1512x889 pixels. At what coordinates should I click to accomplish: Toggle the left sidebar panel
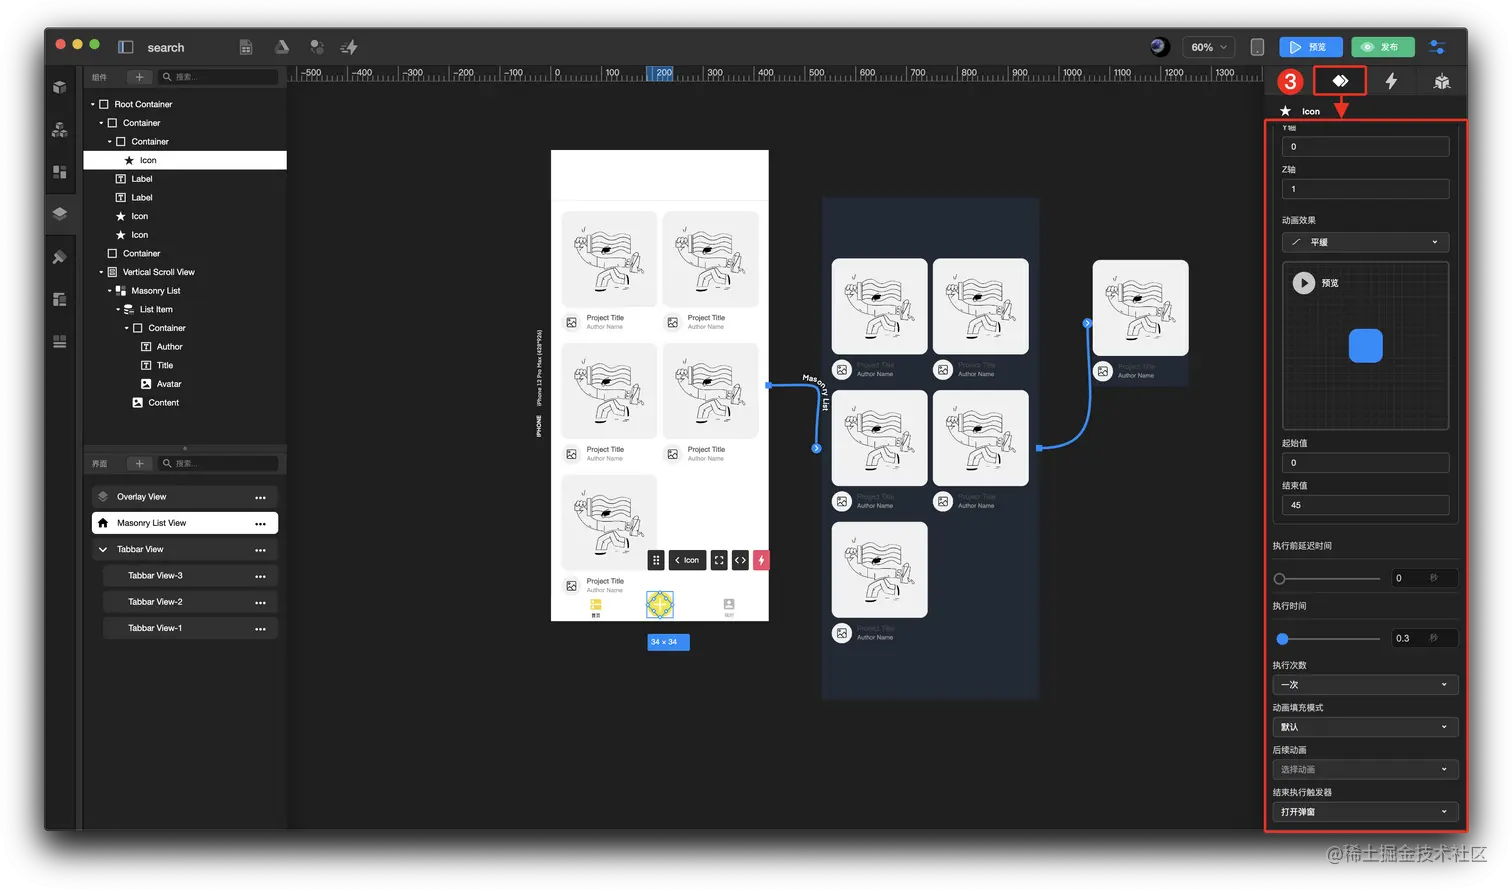125,47
